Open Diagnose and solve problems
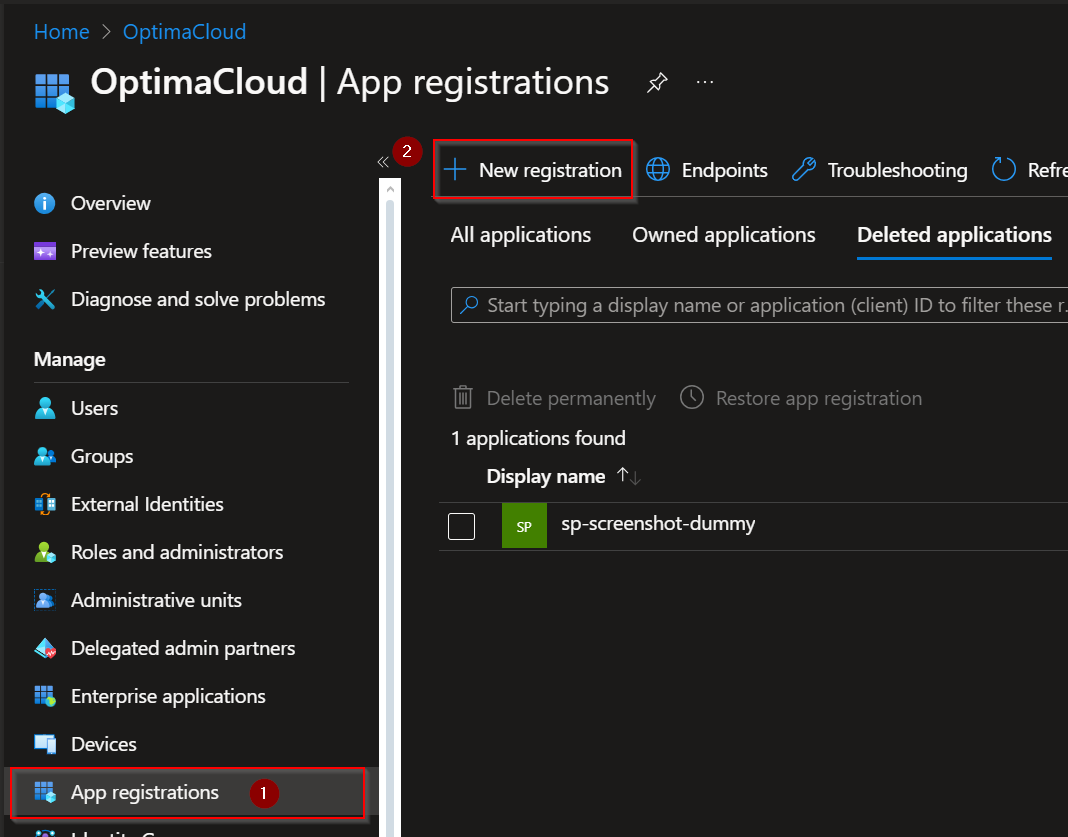The width and height of the screenshot is (1068, 837). click(198, 299)
